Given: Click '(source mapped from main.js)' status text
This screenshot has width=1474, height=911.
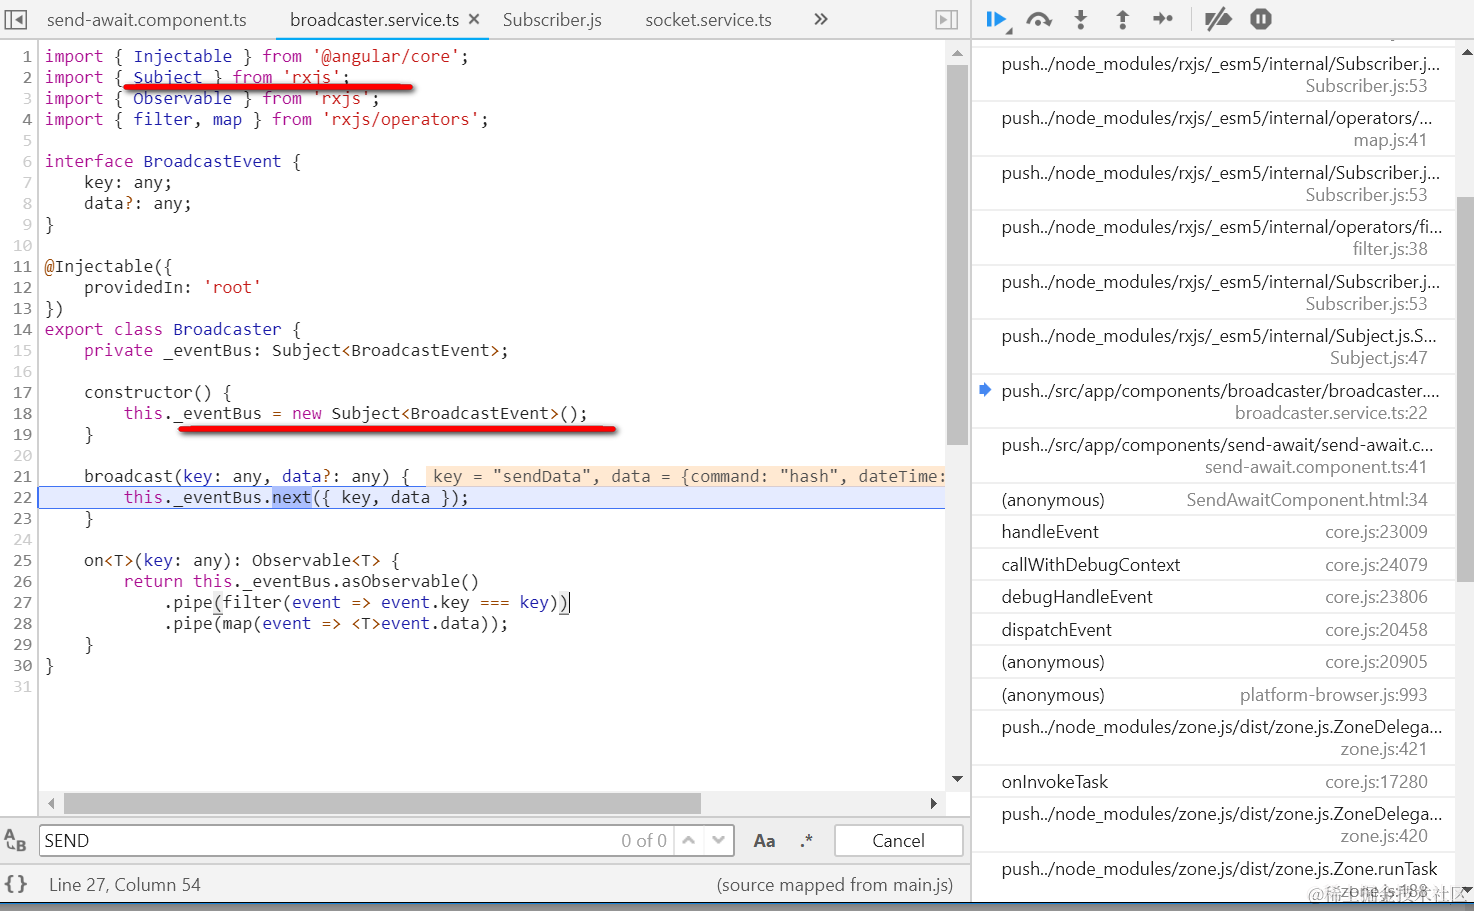Looking at the screenshot, I should 835,885.
